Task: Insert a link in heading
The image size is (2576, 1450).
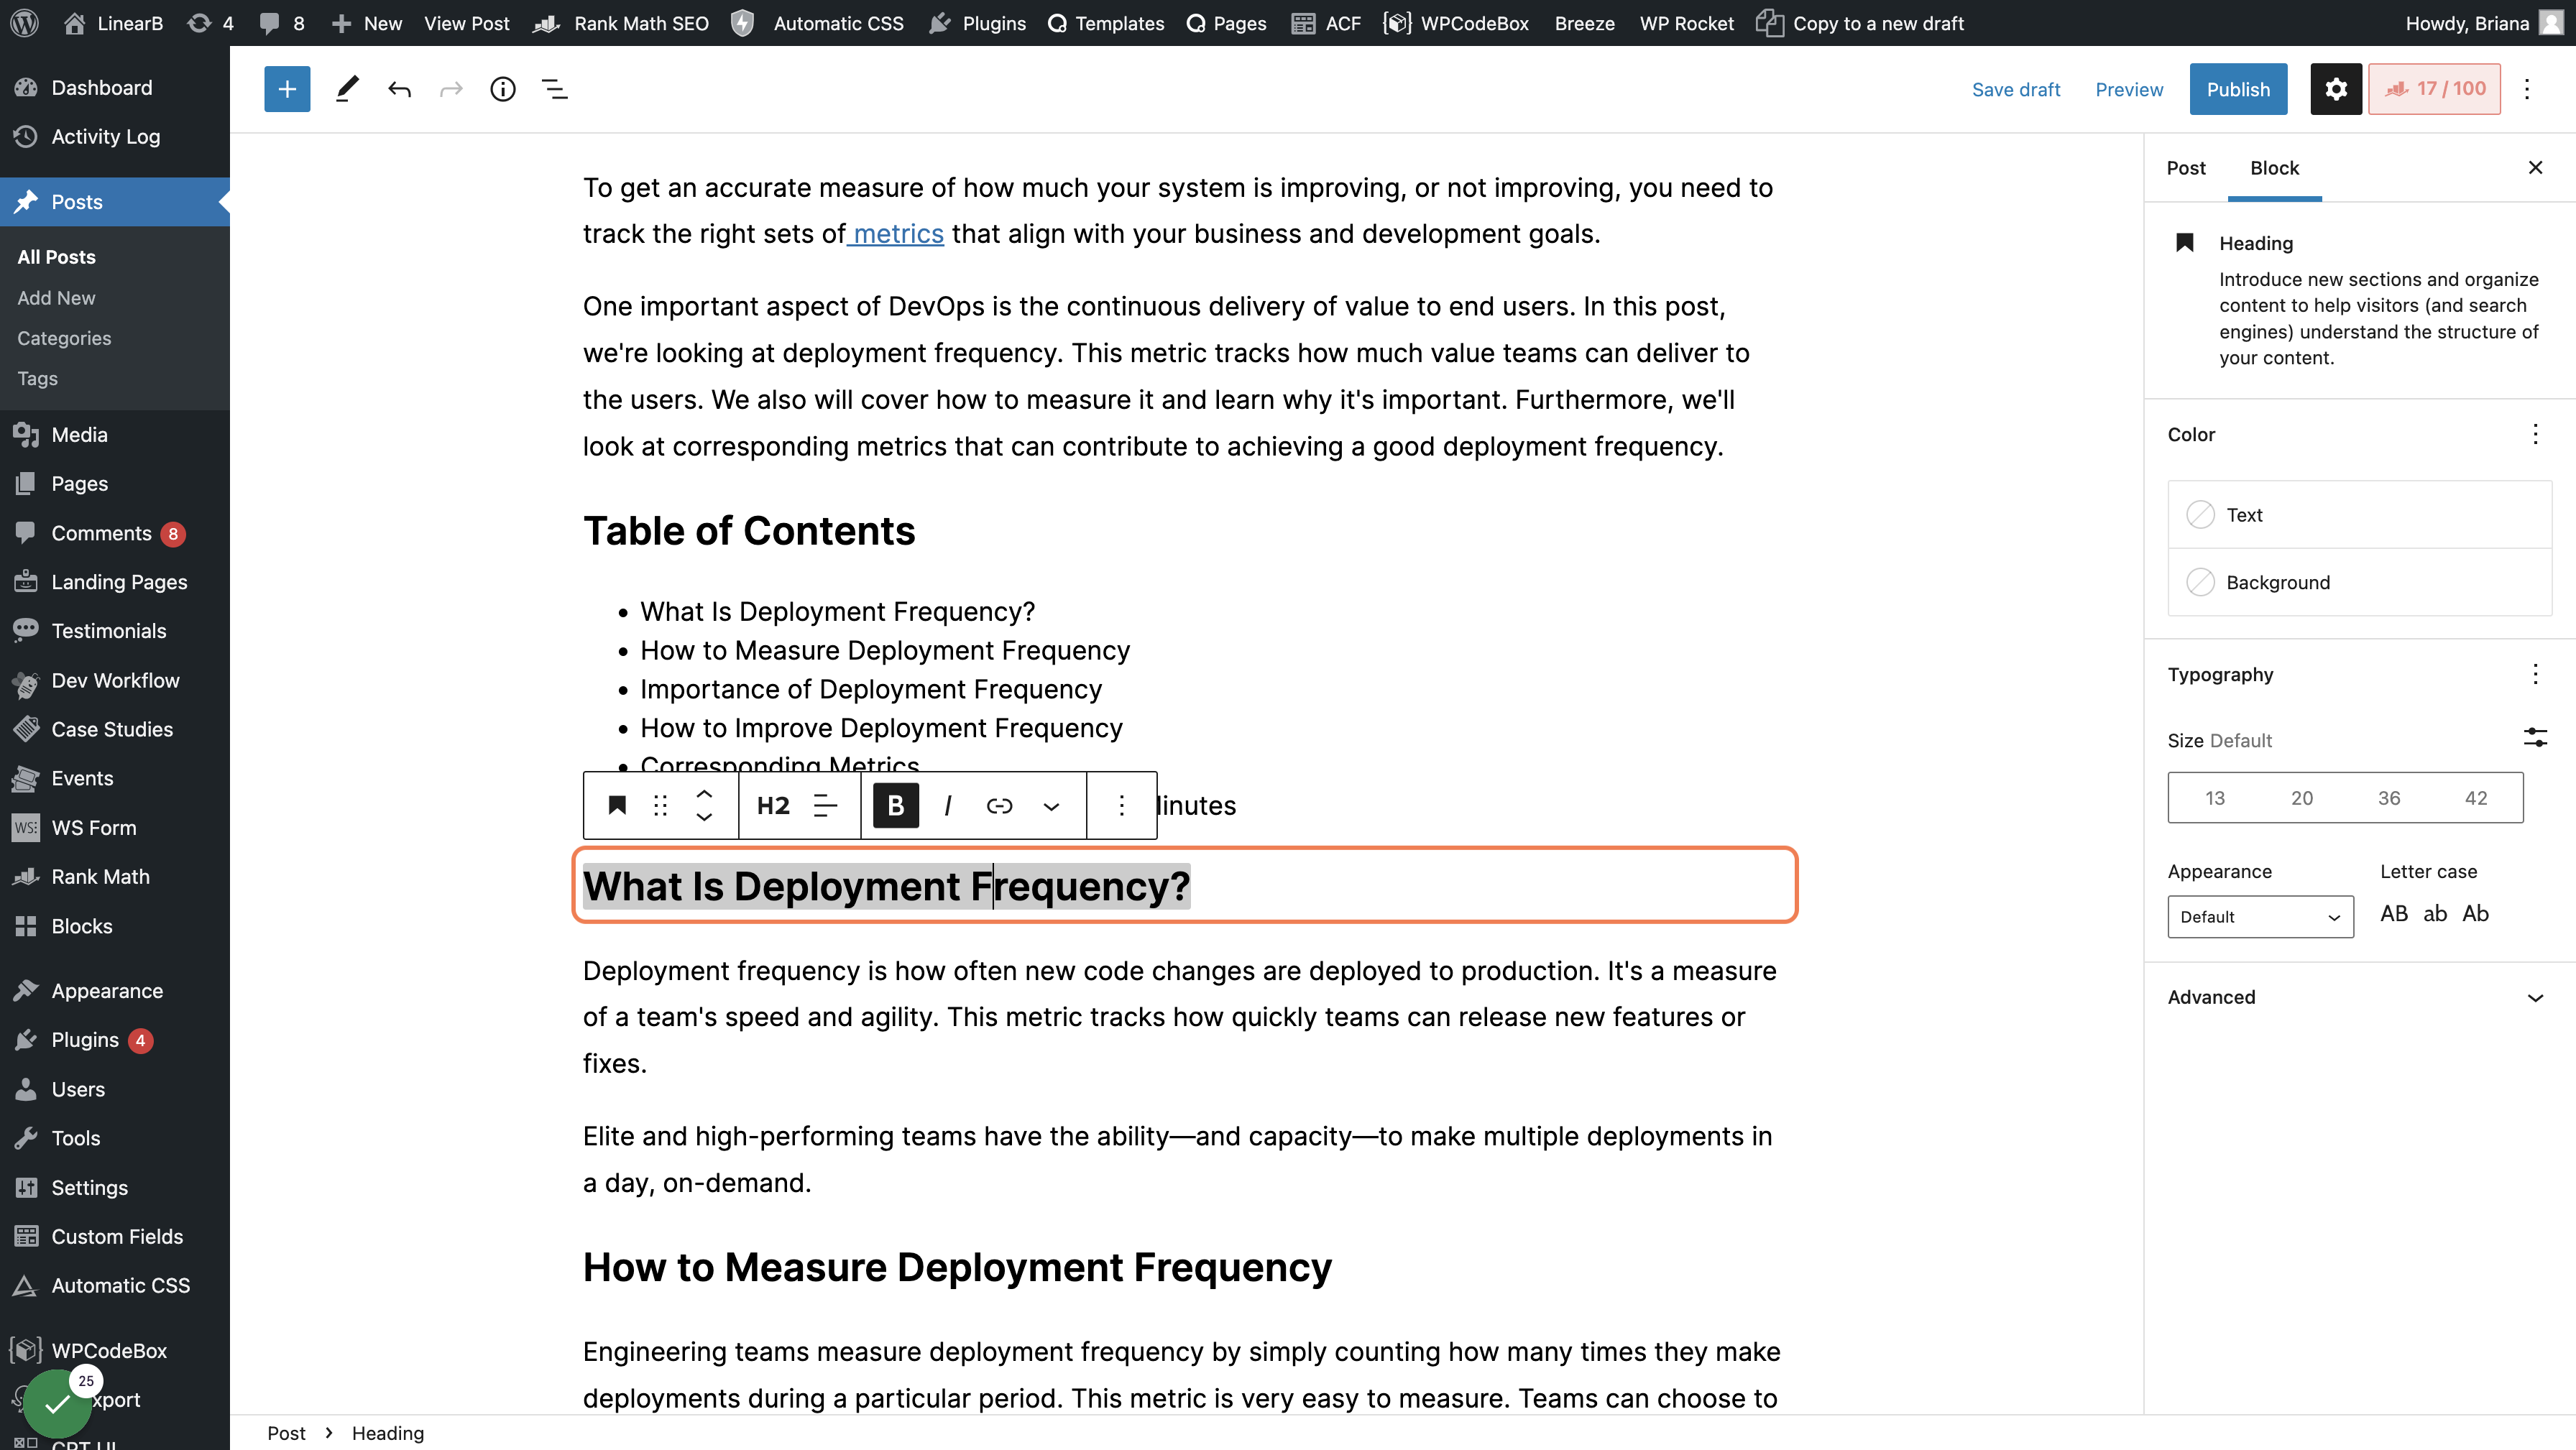Action: click(x=999, y=805)
